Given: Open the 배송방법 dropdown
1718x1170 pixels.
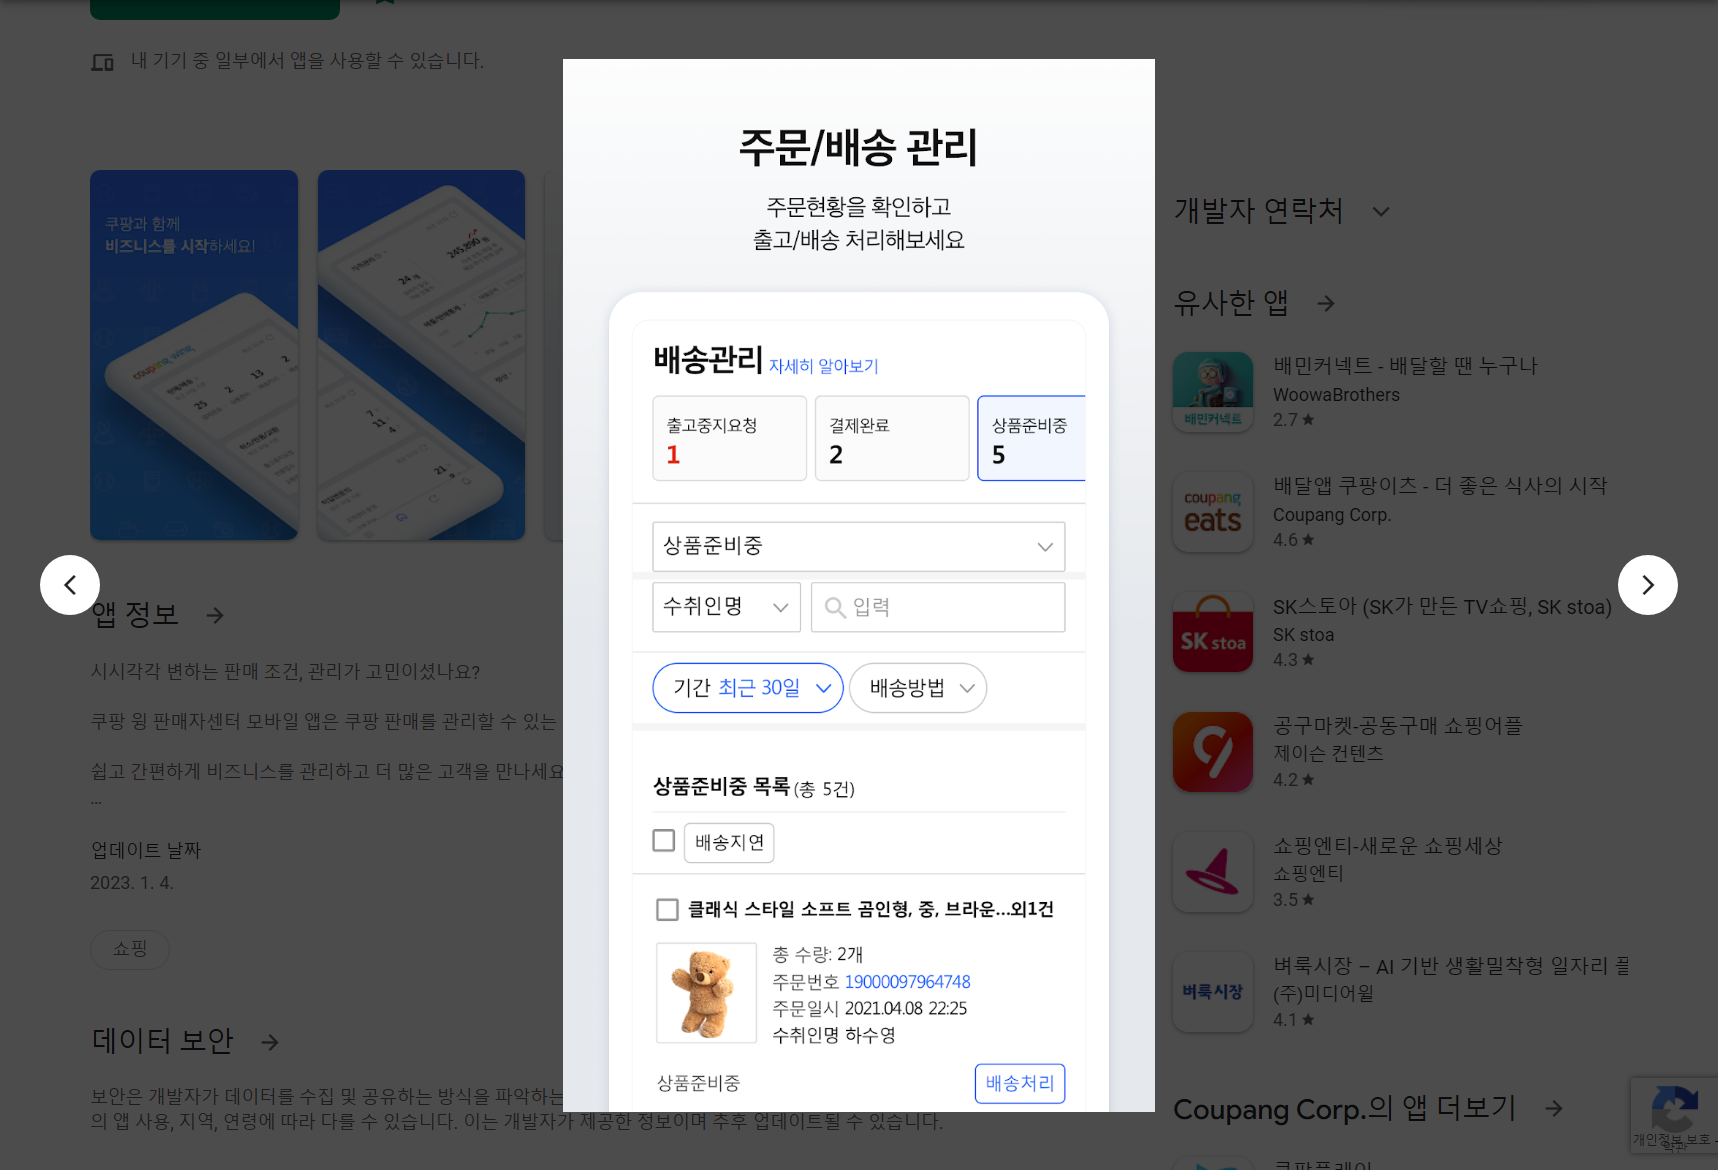Looking at the screenshot, I should point(917,687).
